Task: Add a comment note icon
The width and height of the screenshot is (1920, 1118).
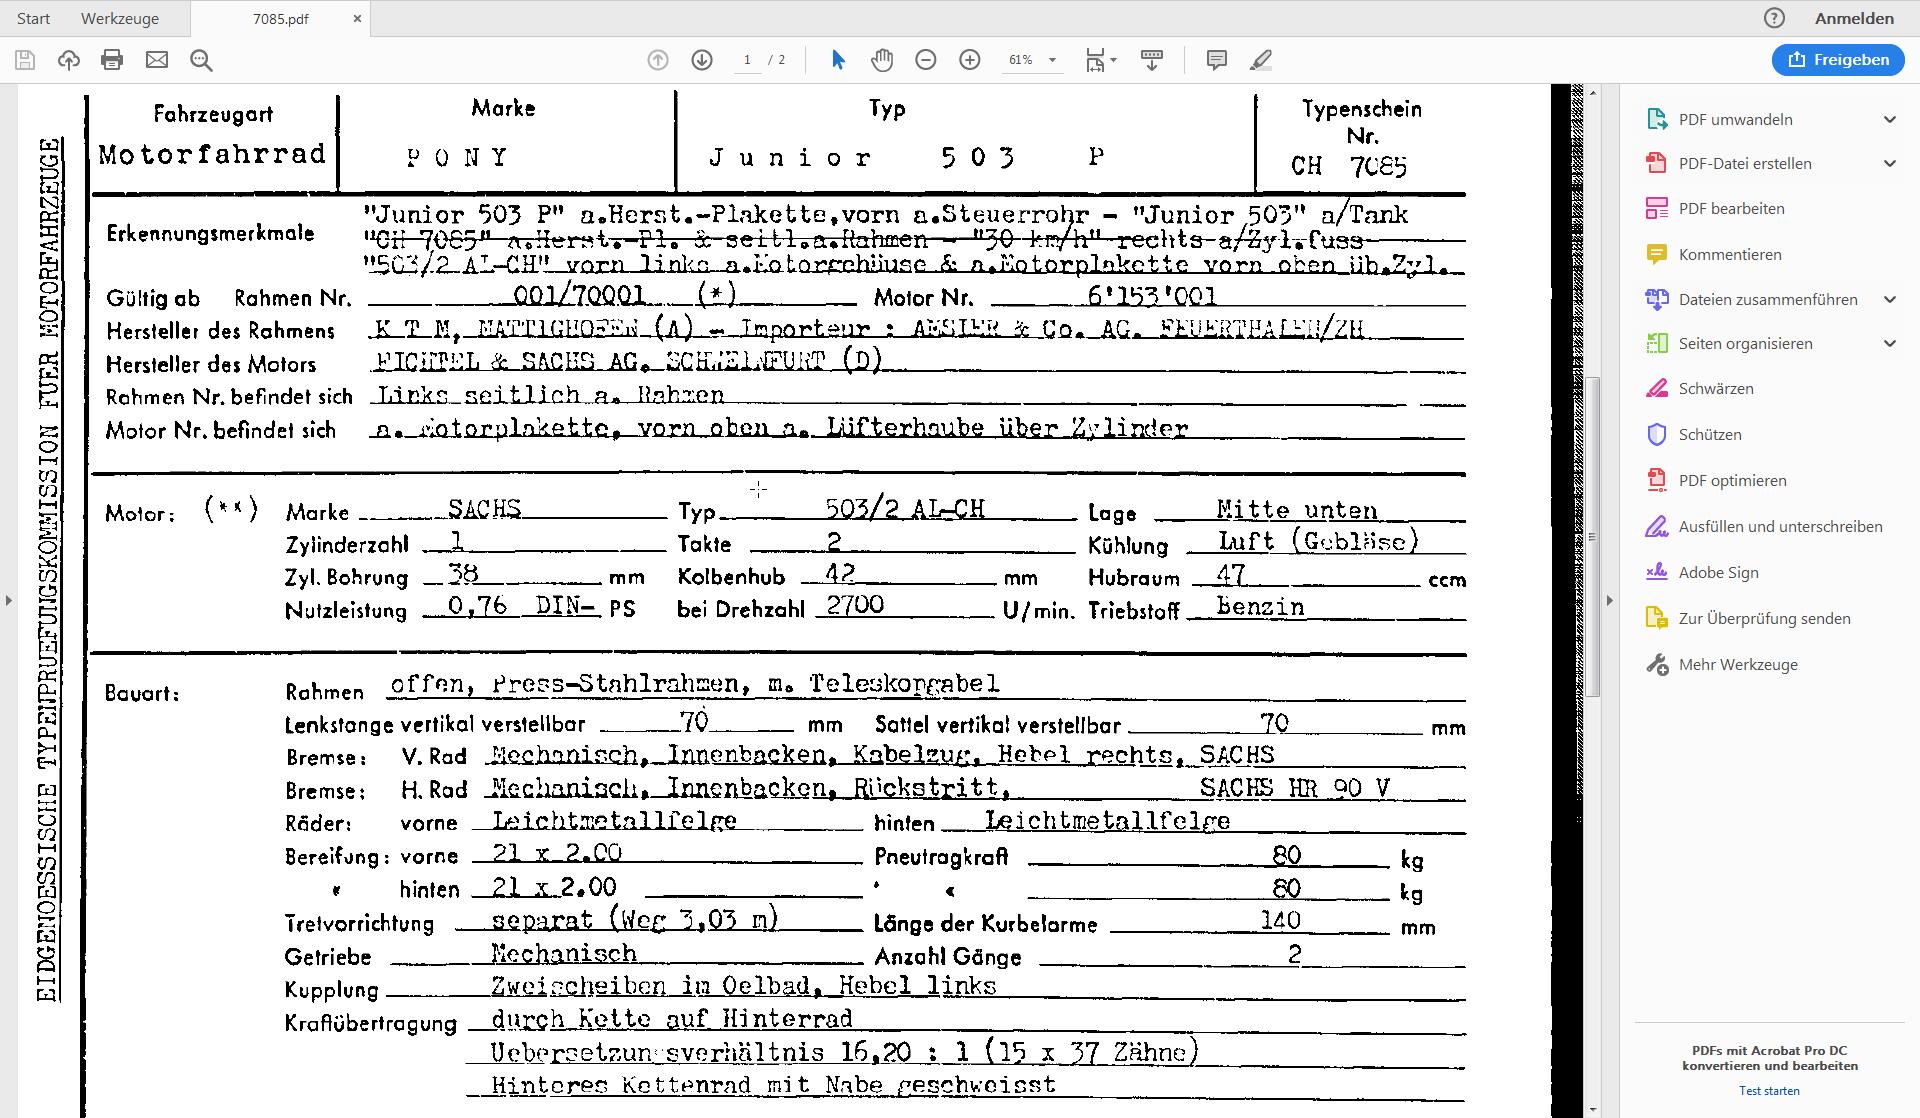Action: [x=1217, y=60]
